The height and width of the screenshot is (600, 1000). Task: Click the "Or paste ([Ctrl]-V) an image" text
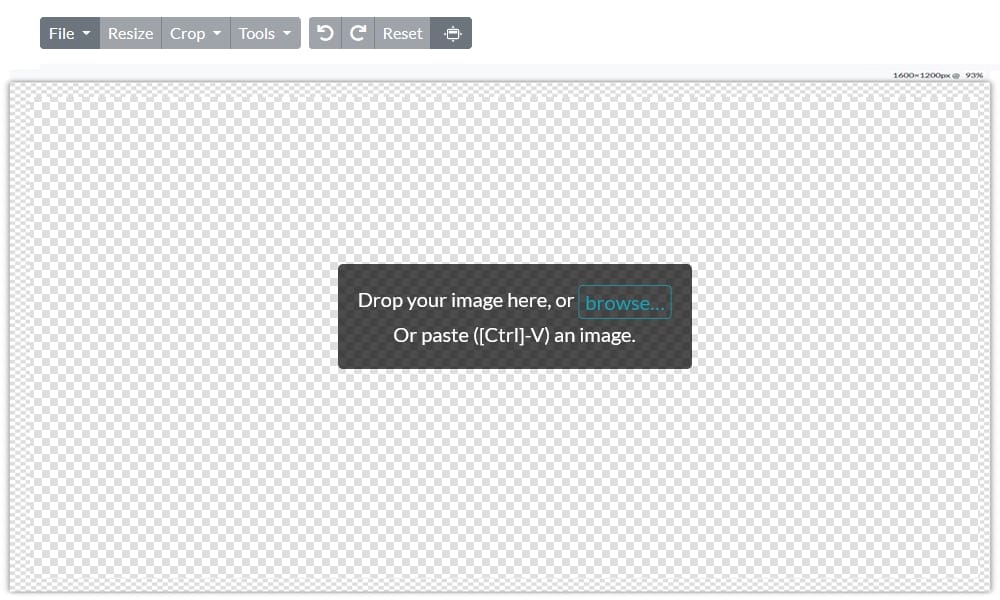click(x=514, y=335)
